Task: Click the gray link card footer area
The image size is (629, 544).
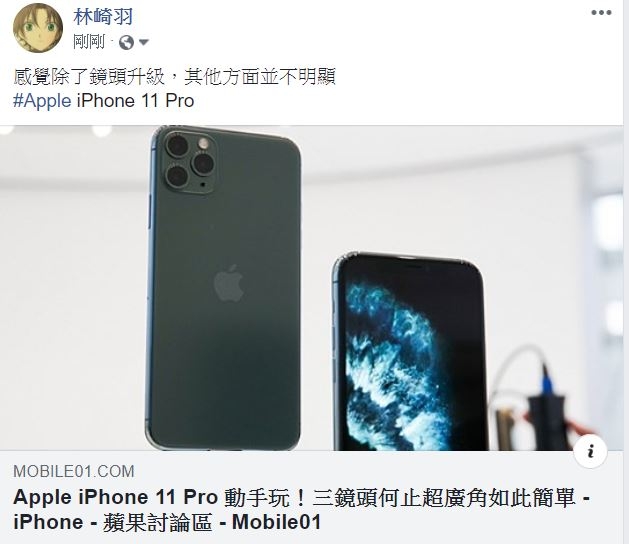Action: 312,497
